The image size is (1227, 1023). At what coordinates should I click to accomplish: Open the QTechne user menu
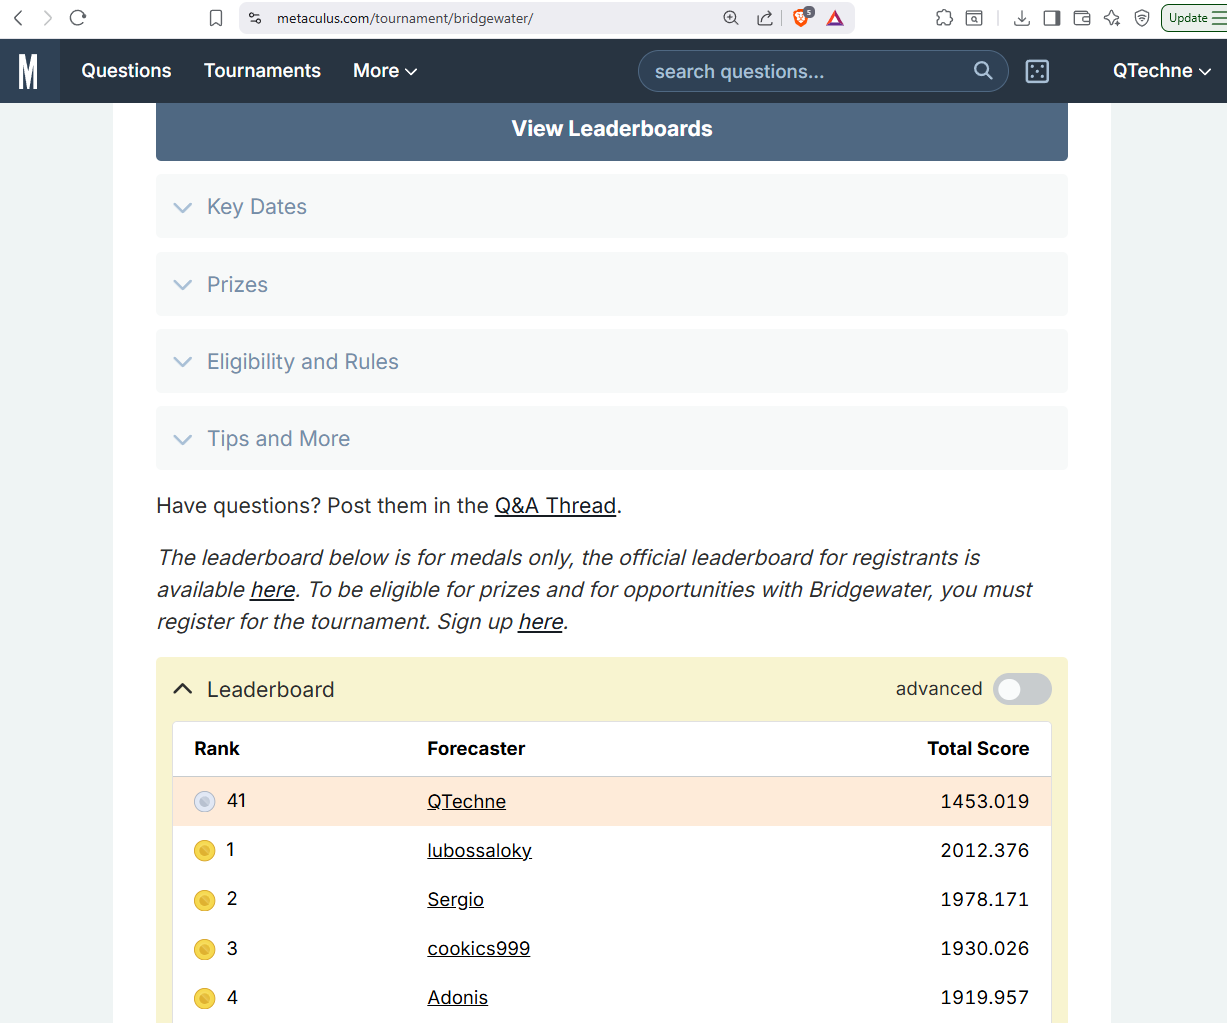[1161, 71]
